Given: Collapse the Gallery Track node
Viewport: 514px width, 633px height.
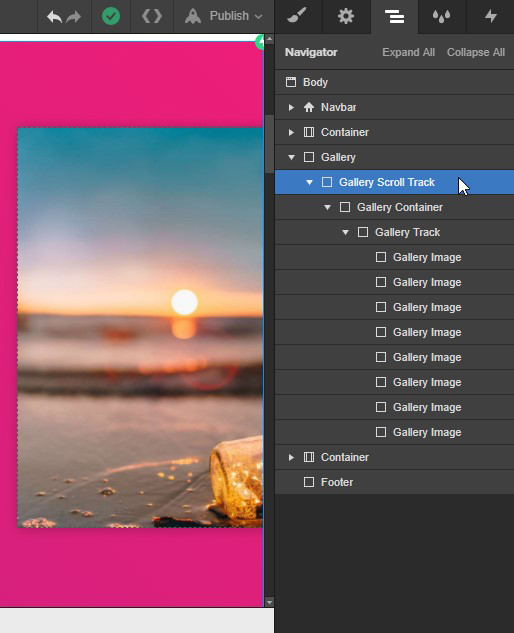Looking at the screenshot, I should point(345,233).
